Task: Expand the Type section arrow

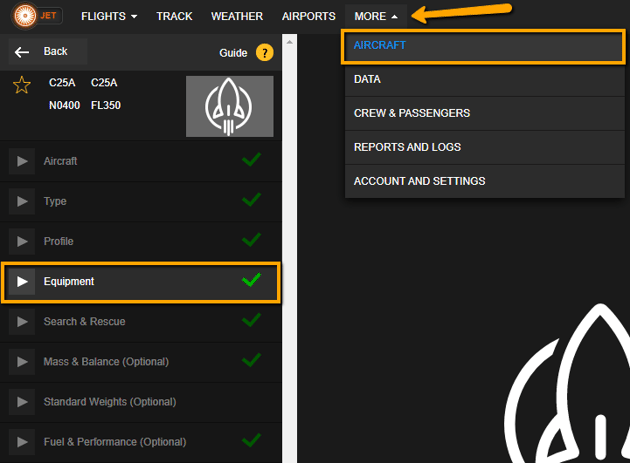Action: (22, 201)
